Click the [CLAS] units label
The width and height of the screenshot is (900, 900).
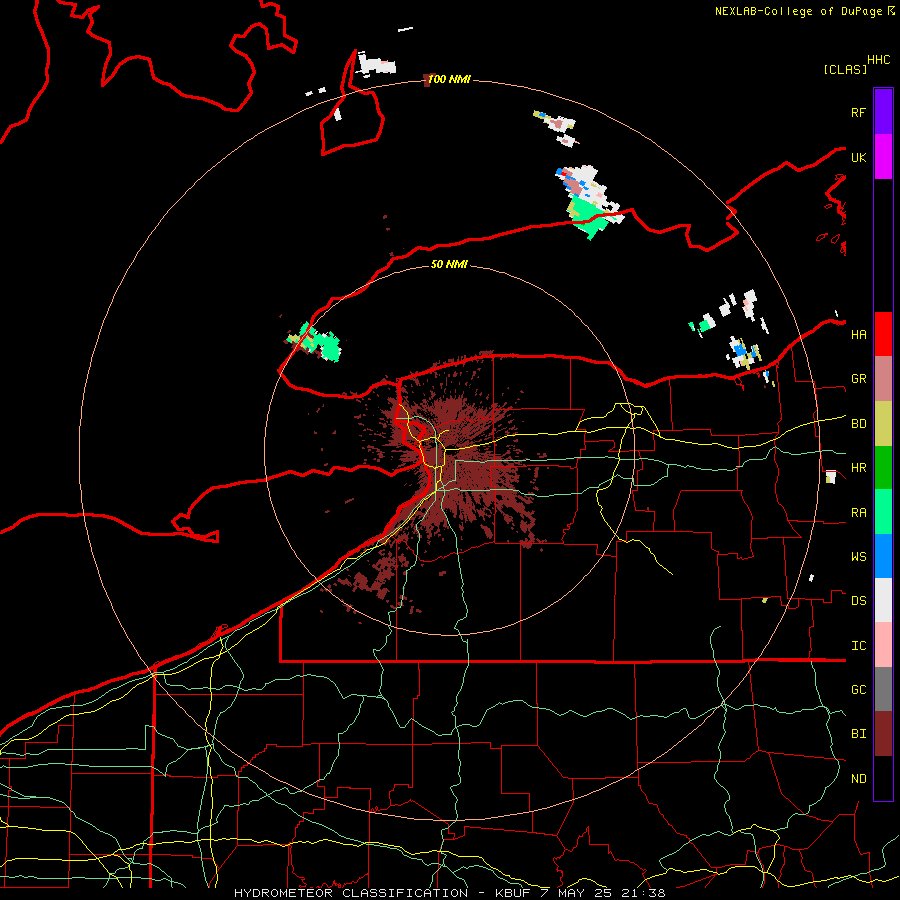click(x=845, y=69)
